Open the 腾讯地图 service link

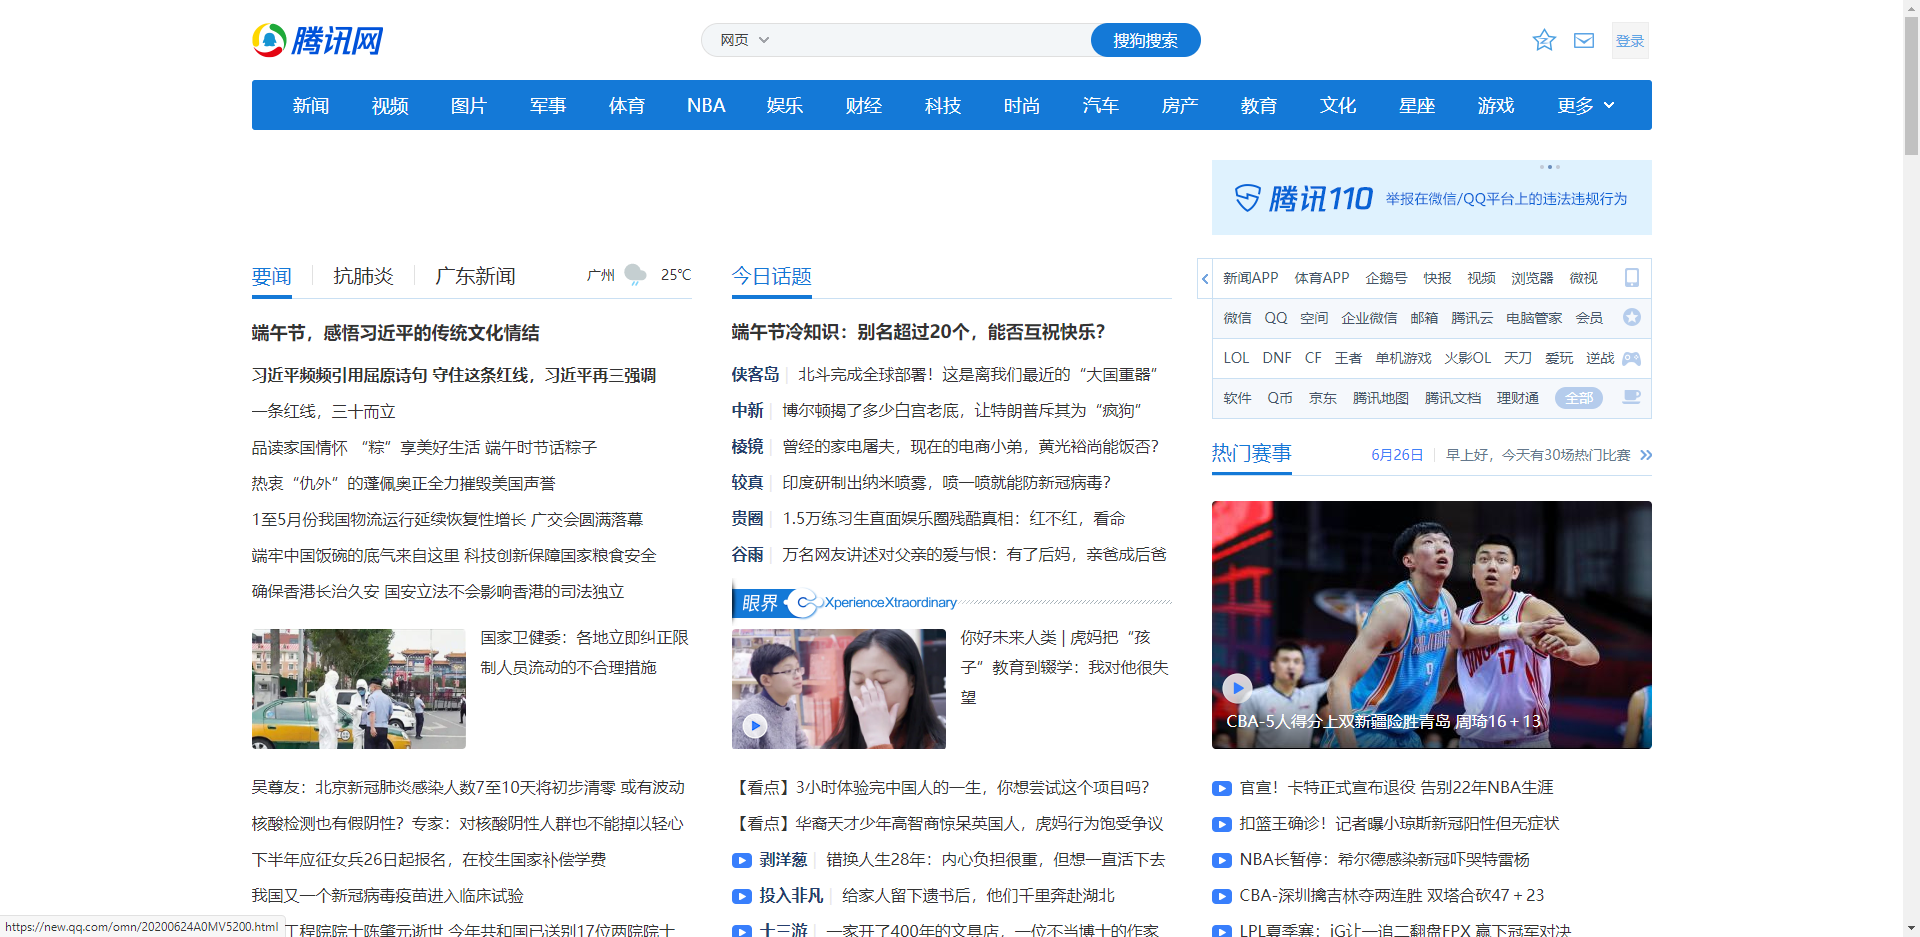(1381, 398)
